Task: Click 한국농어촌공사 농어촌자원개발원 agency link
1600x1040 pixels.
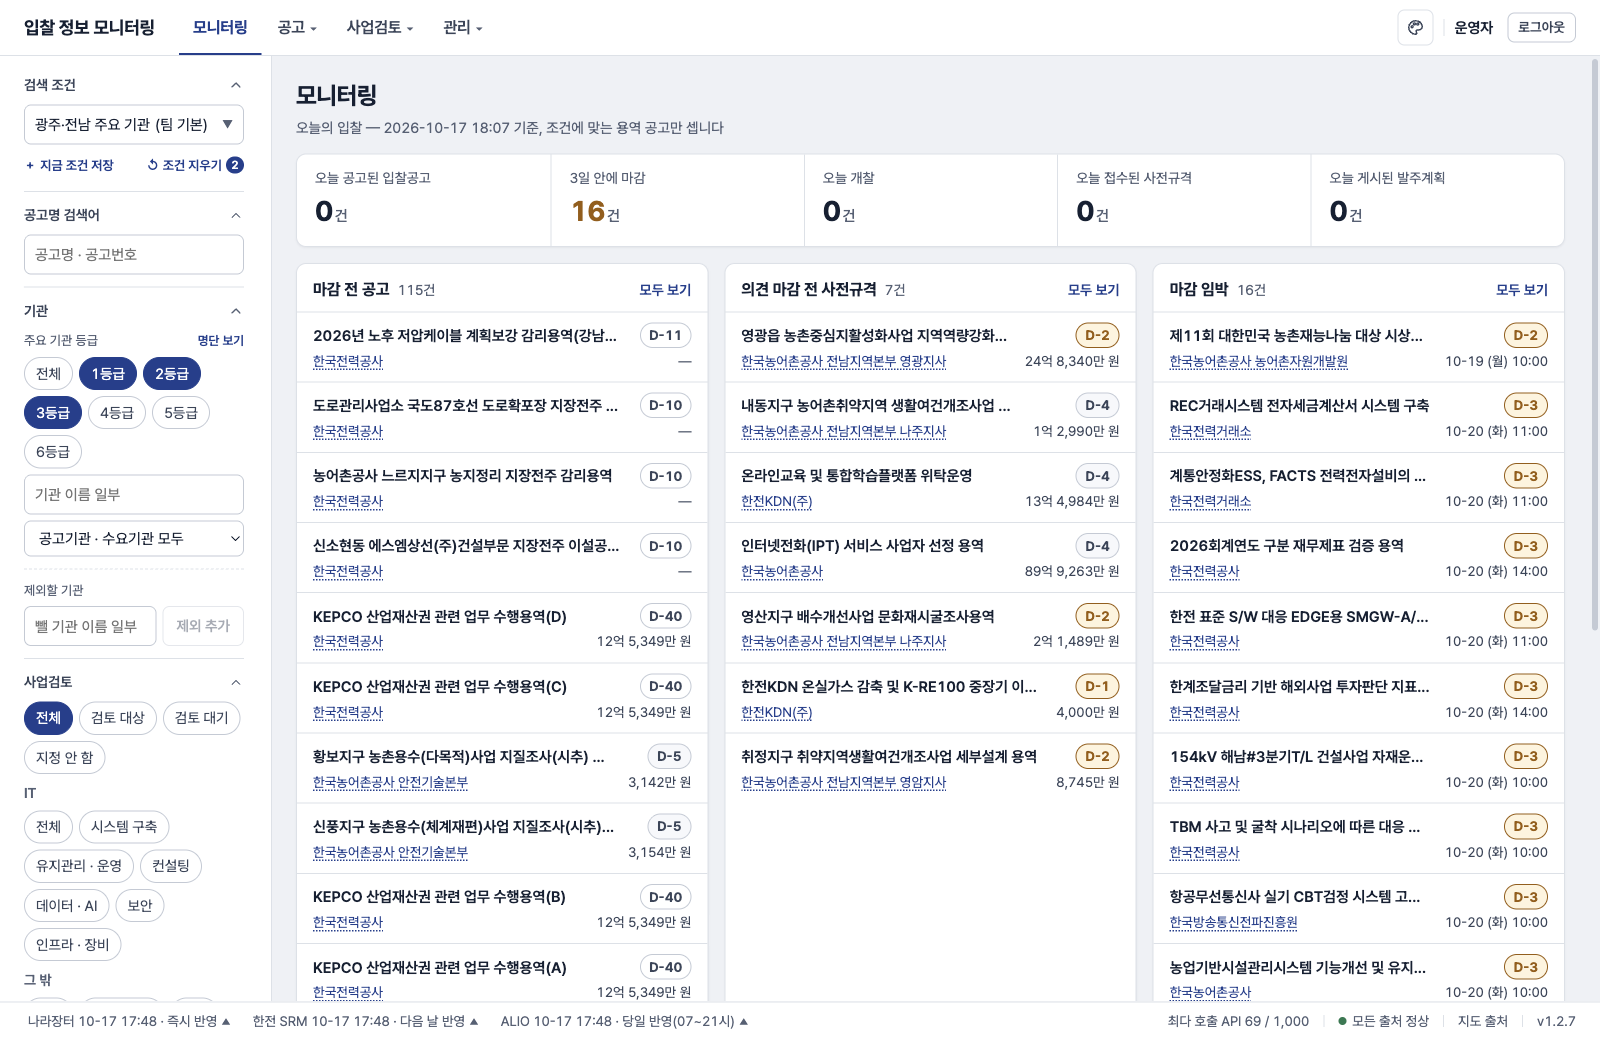Action: coord(1259,362)
